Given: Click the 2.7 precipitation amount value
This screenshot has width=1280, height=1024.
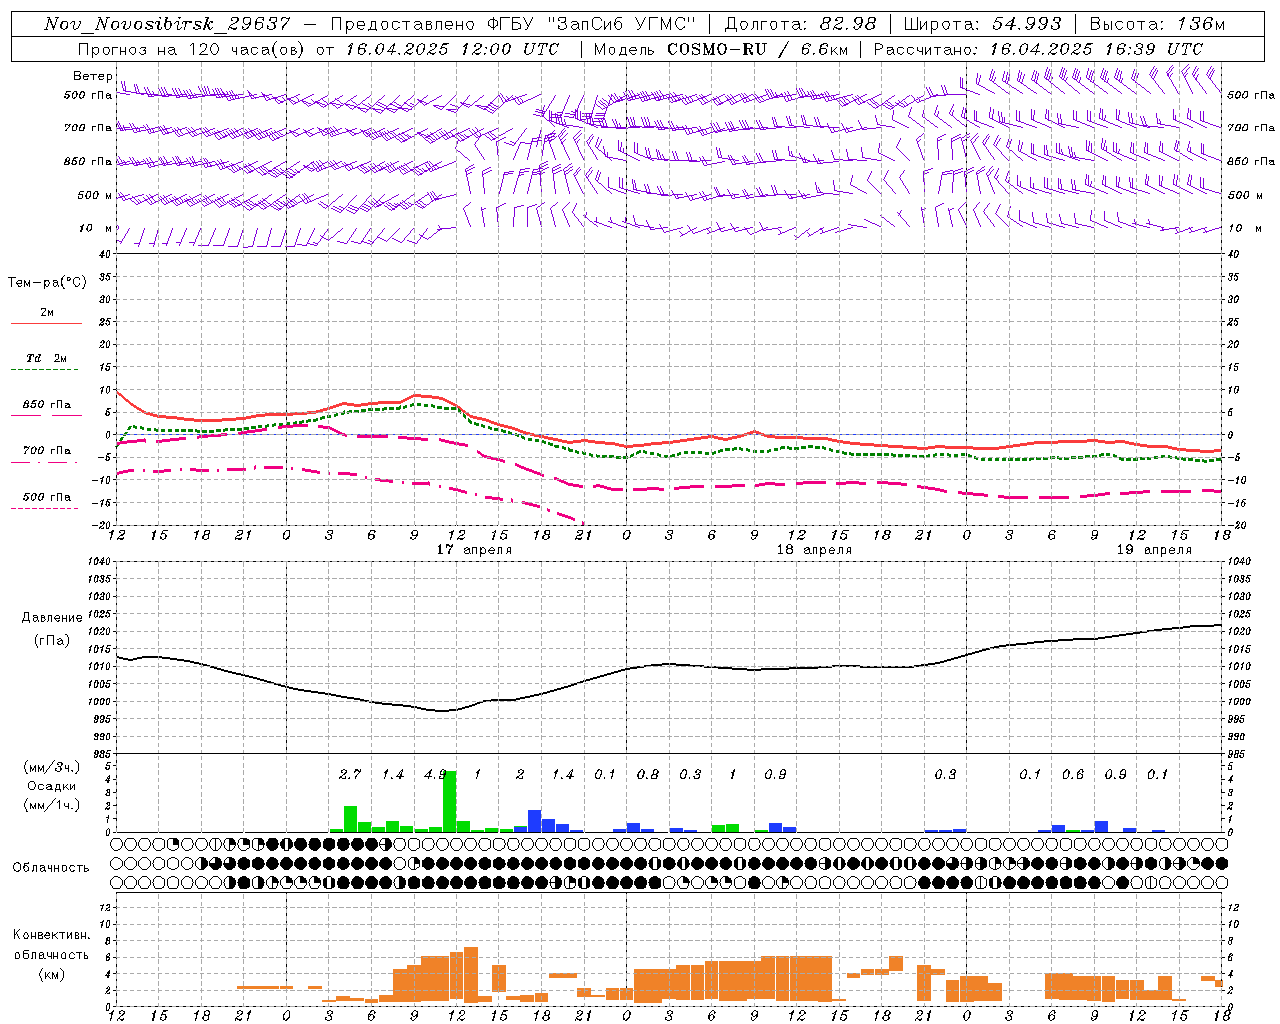Looking at the screenshot, I should 350,774.
